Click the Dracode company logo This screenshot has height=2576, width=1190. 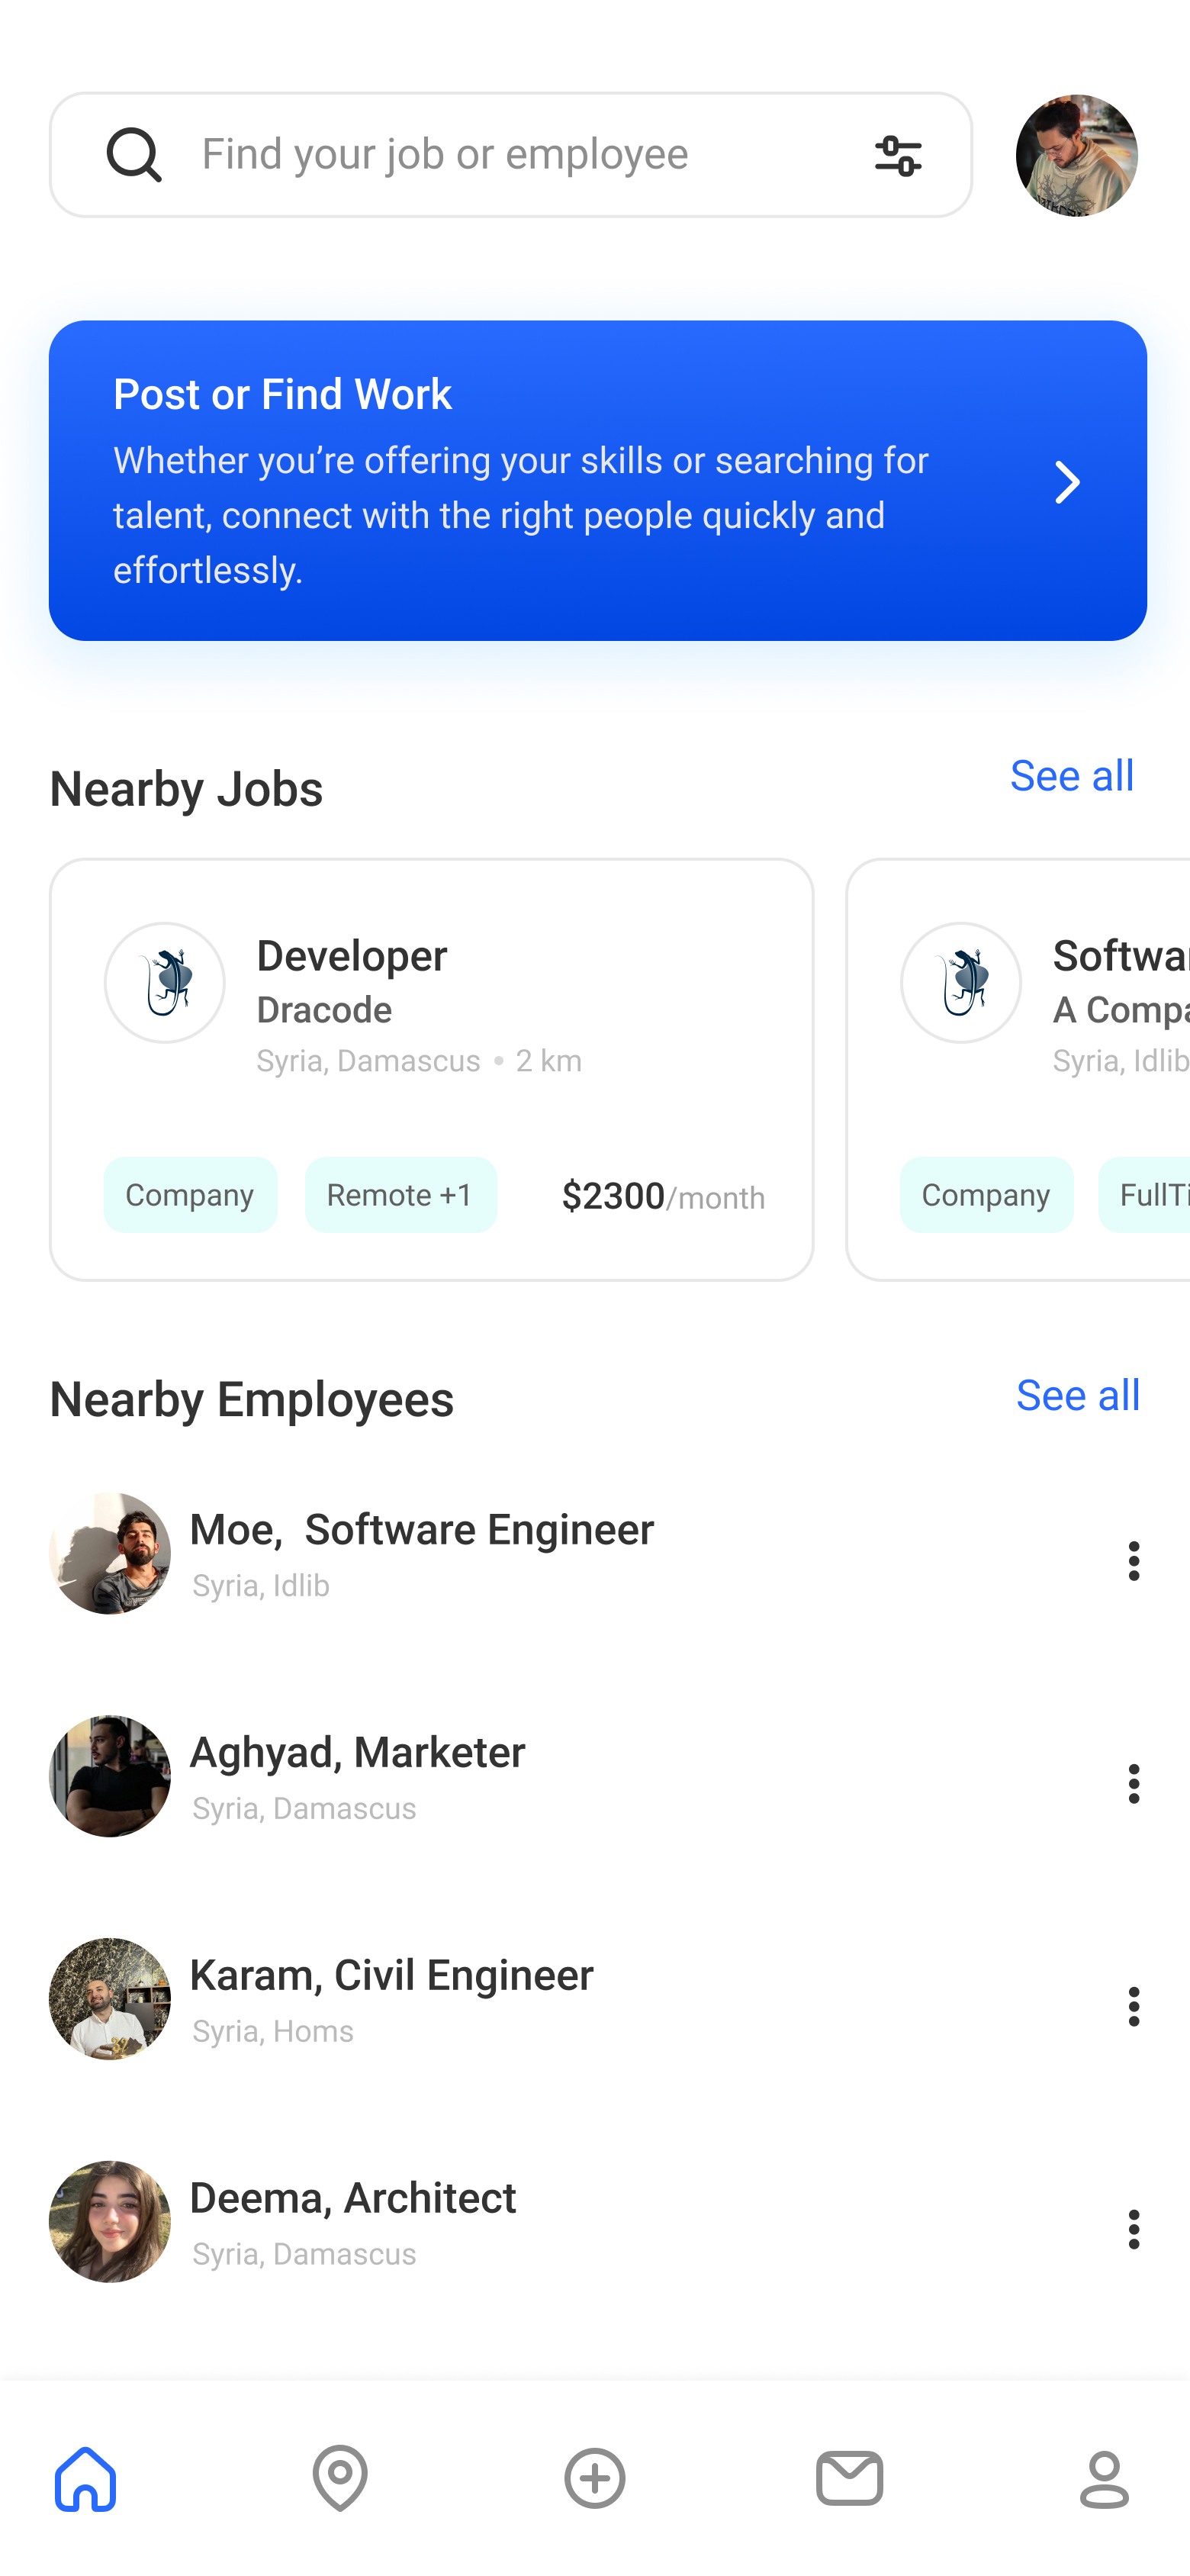tap(165, 983)
